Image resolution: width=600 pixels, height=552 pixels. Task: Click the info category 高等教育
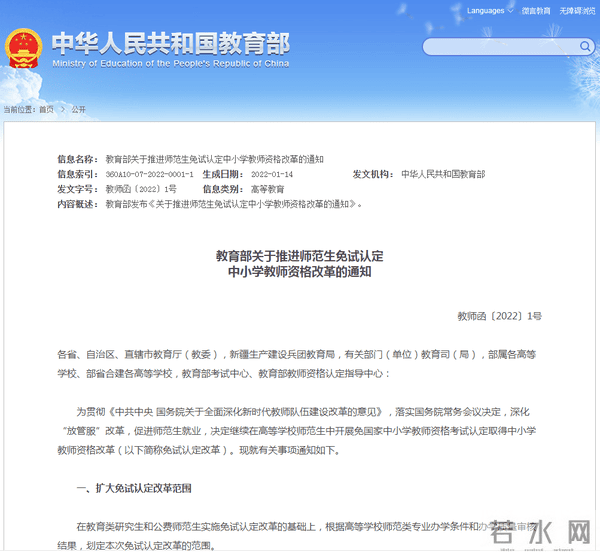pyautogui.click(x=267, y=189)
